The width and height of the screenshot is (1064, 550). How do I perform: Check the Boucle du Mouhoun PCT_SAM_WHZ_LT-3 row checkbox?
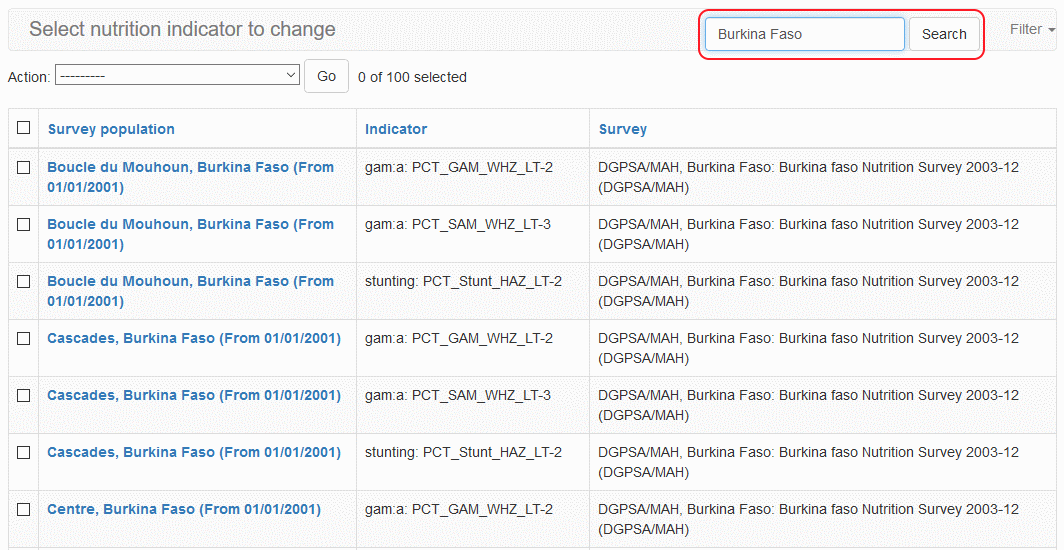click(23, 225)
